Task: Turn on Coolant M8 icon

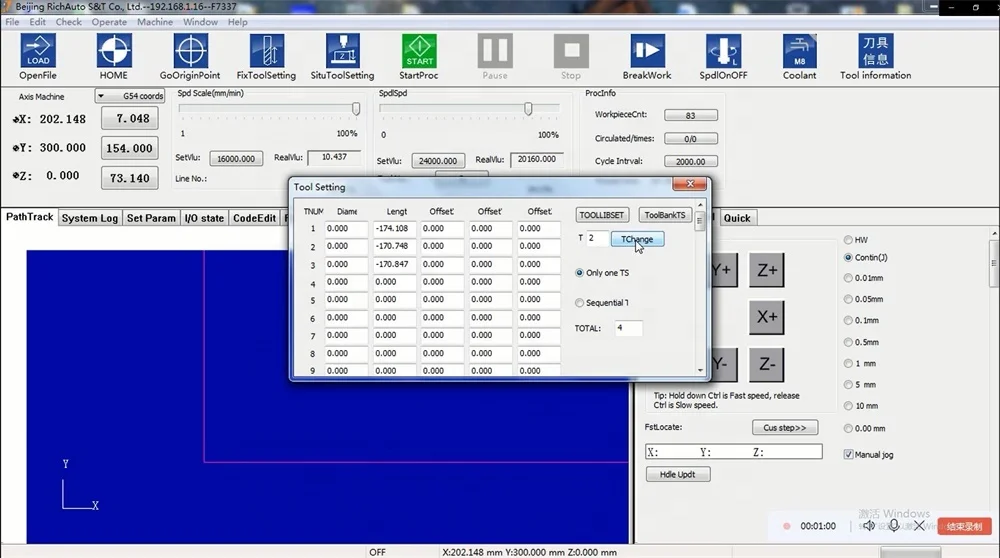Action: 799,50
